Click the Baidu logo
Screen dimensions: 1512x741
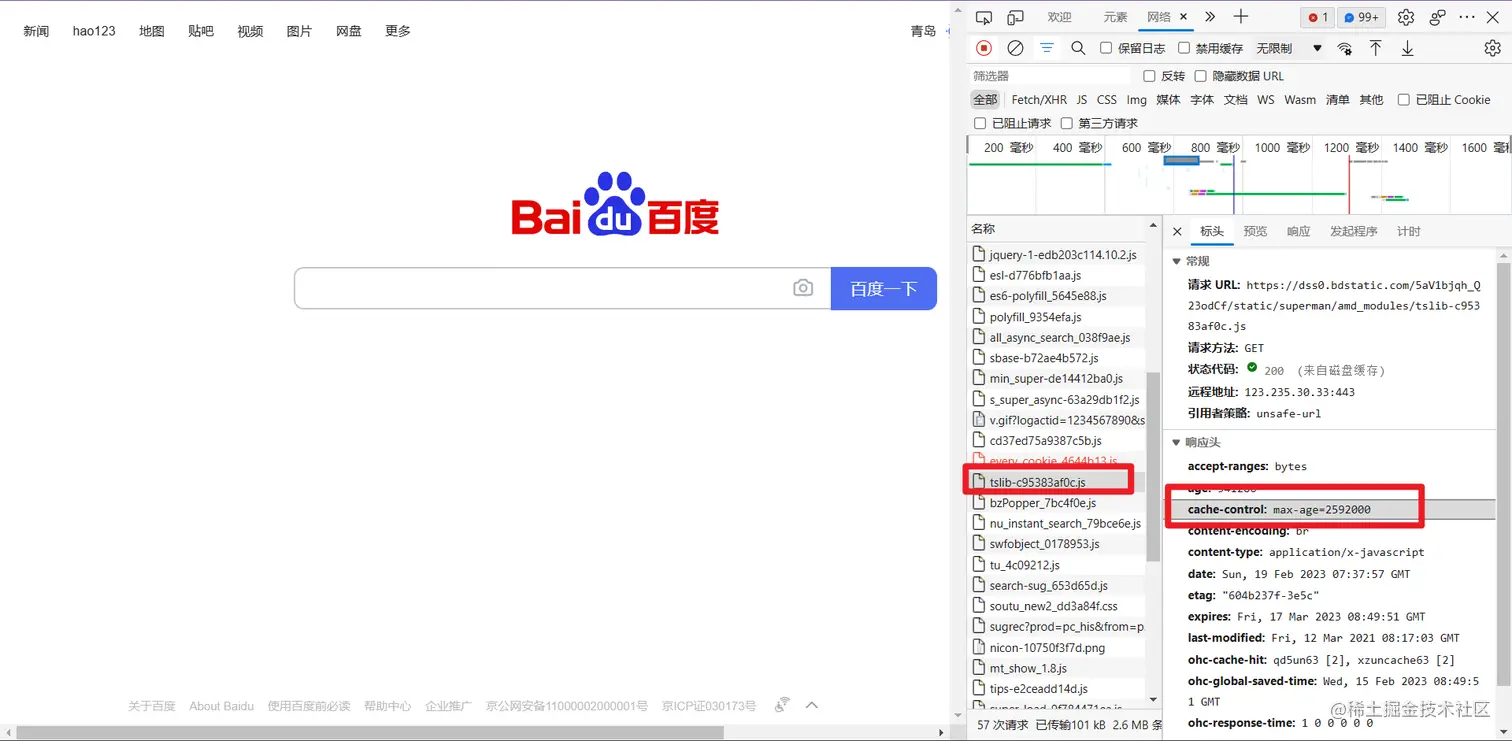click(x=615, y=204)
